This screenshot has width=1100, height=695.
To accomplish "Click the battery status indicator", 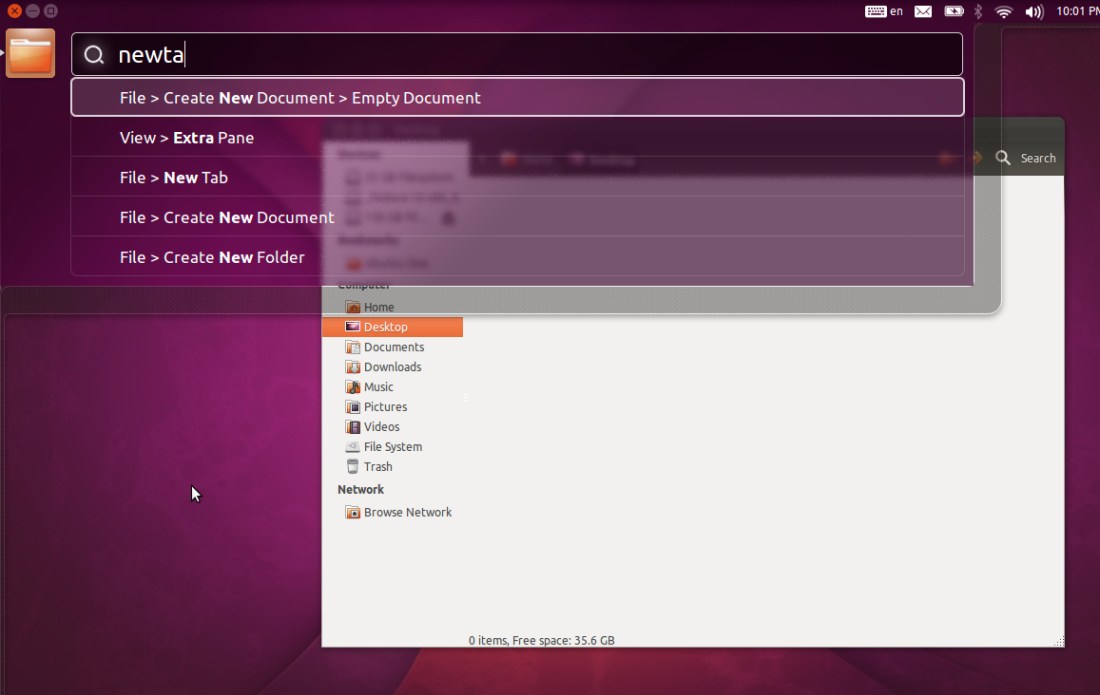I will [x=953, y=11].
